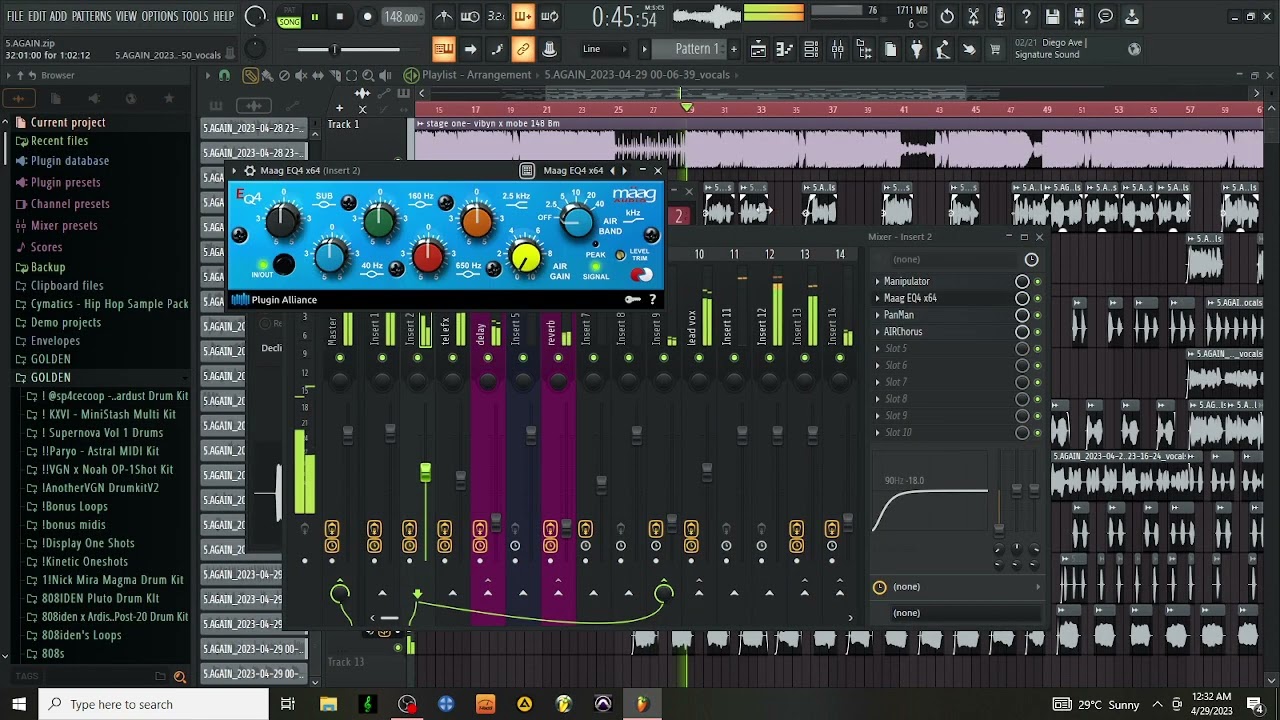The height and width of the screenshot is (720, 1280).
Task: Select the mute tool in Playlist toolbar
Action: click(301, 75)
